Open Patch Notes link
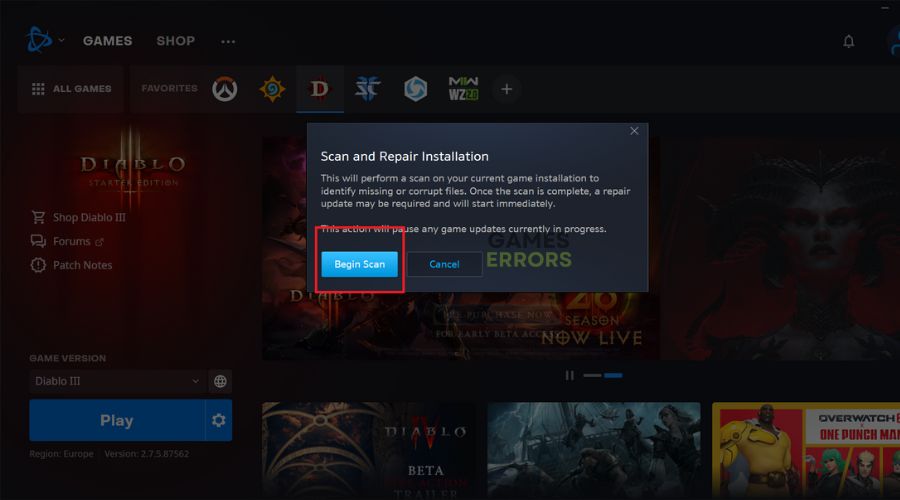Image resolution: width=900 pixels, height=500 pixels. [83, 265]
